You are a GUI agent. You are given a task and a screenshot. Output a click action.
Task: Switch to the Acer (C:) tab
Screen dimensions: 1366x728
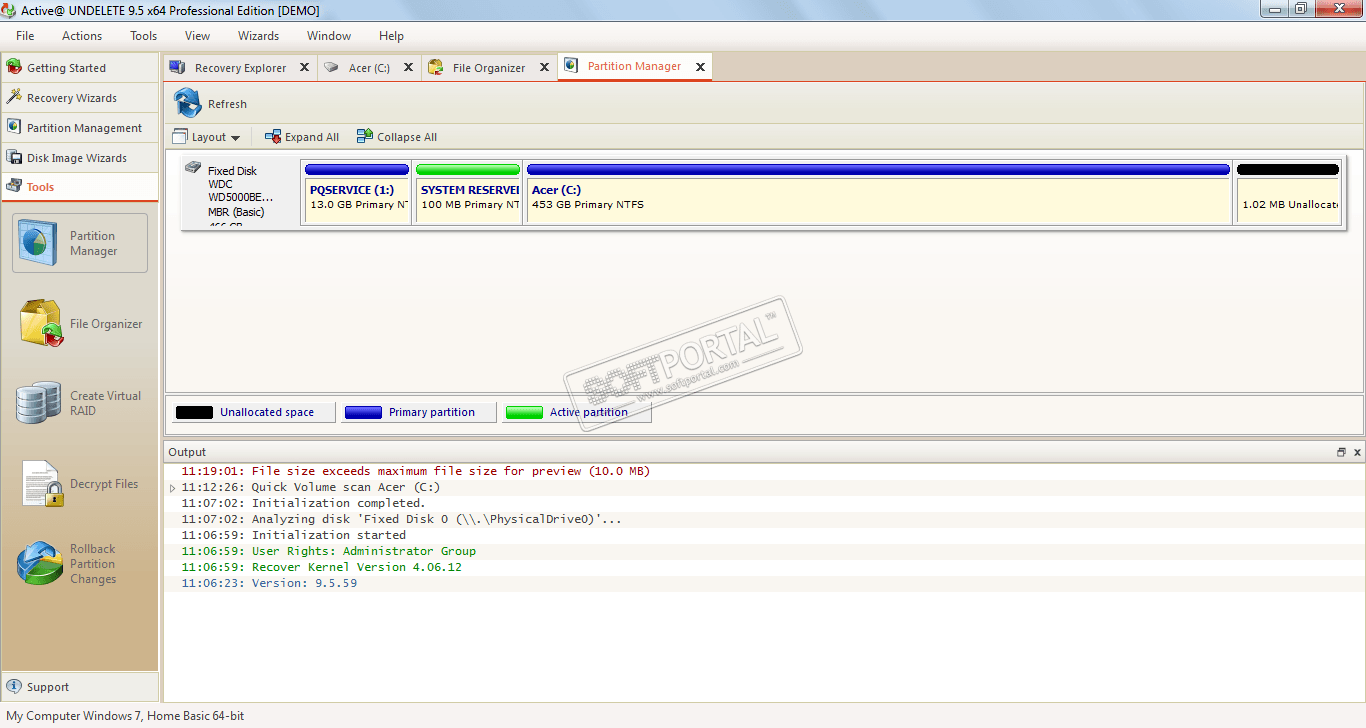tap(369, 67)
